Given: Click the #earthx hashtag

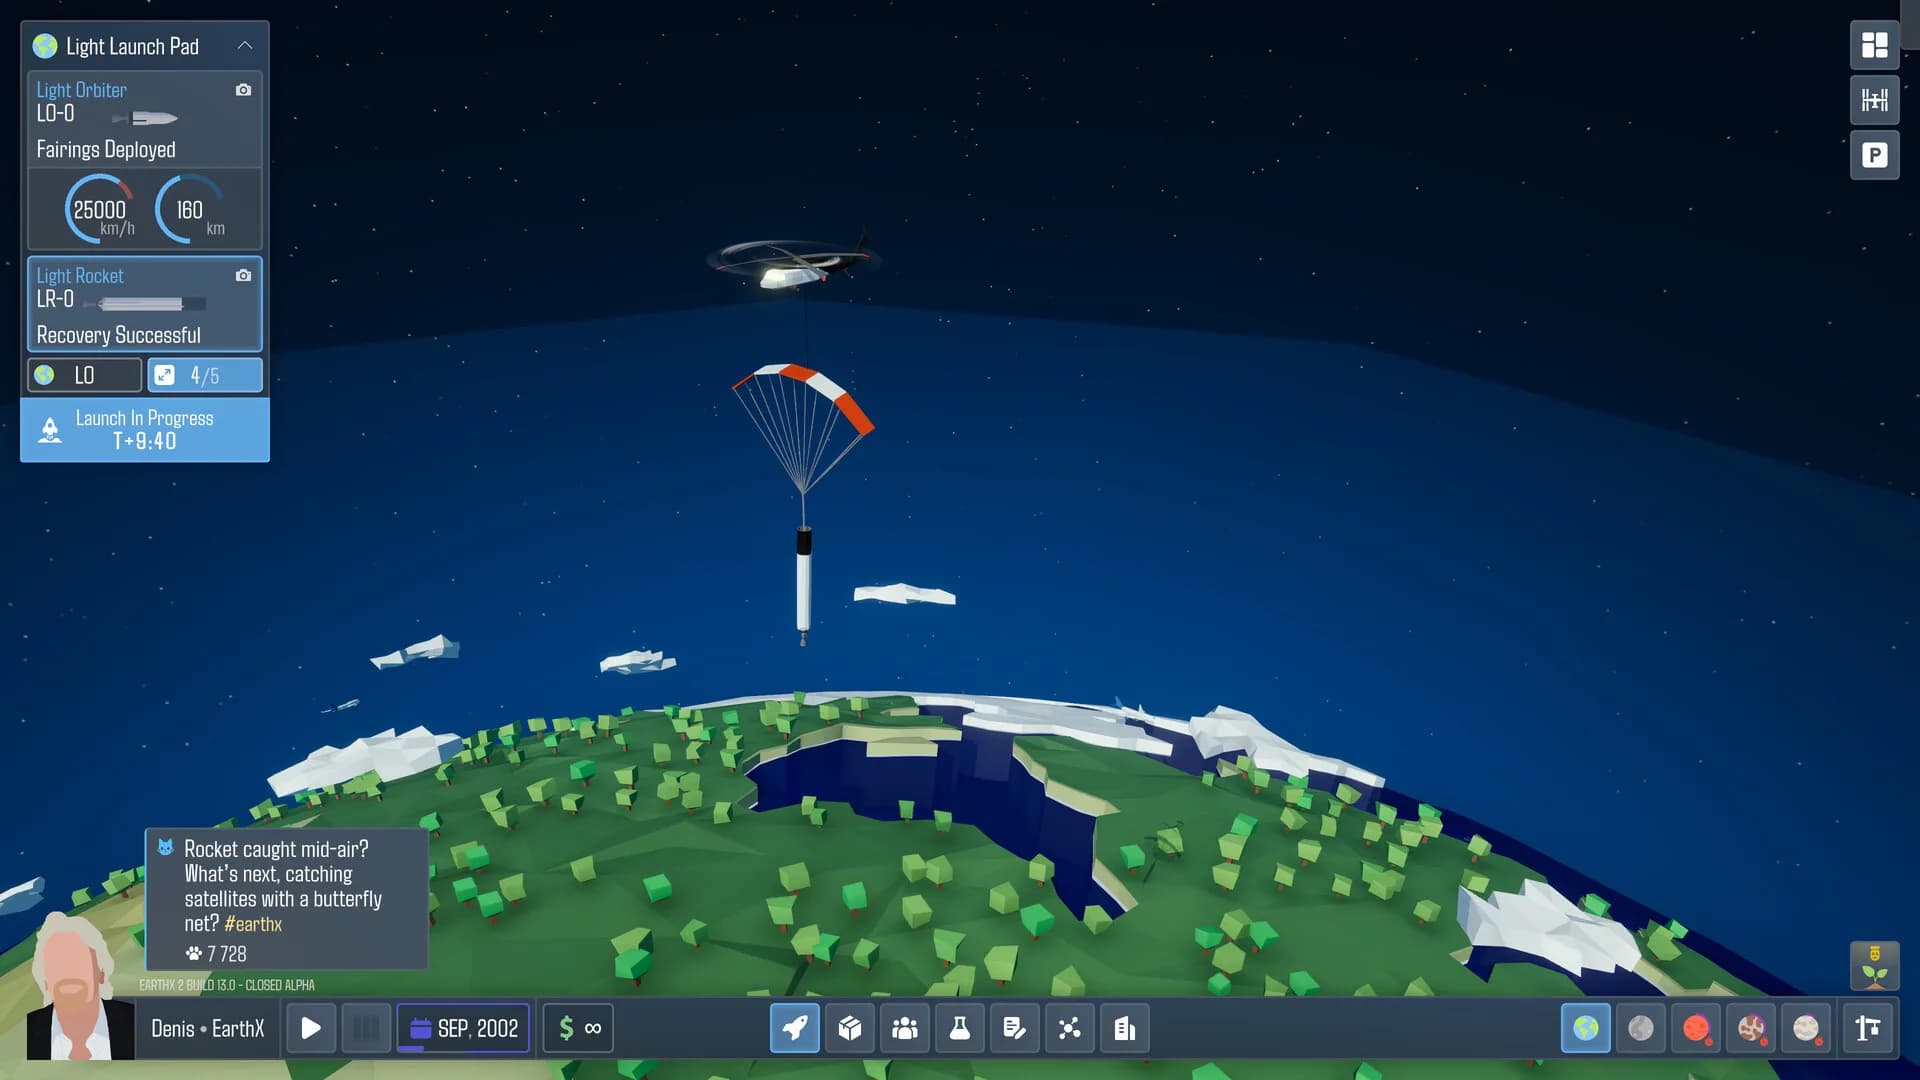Looking at the screenshot, I should click(x=253, y=924).
